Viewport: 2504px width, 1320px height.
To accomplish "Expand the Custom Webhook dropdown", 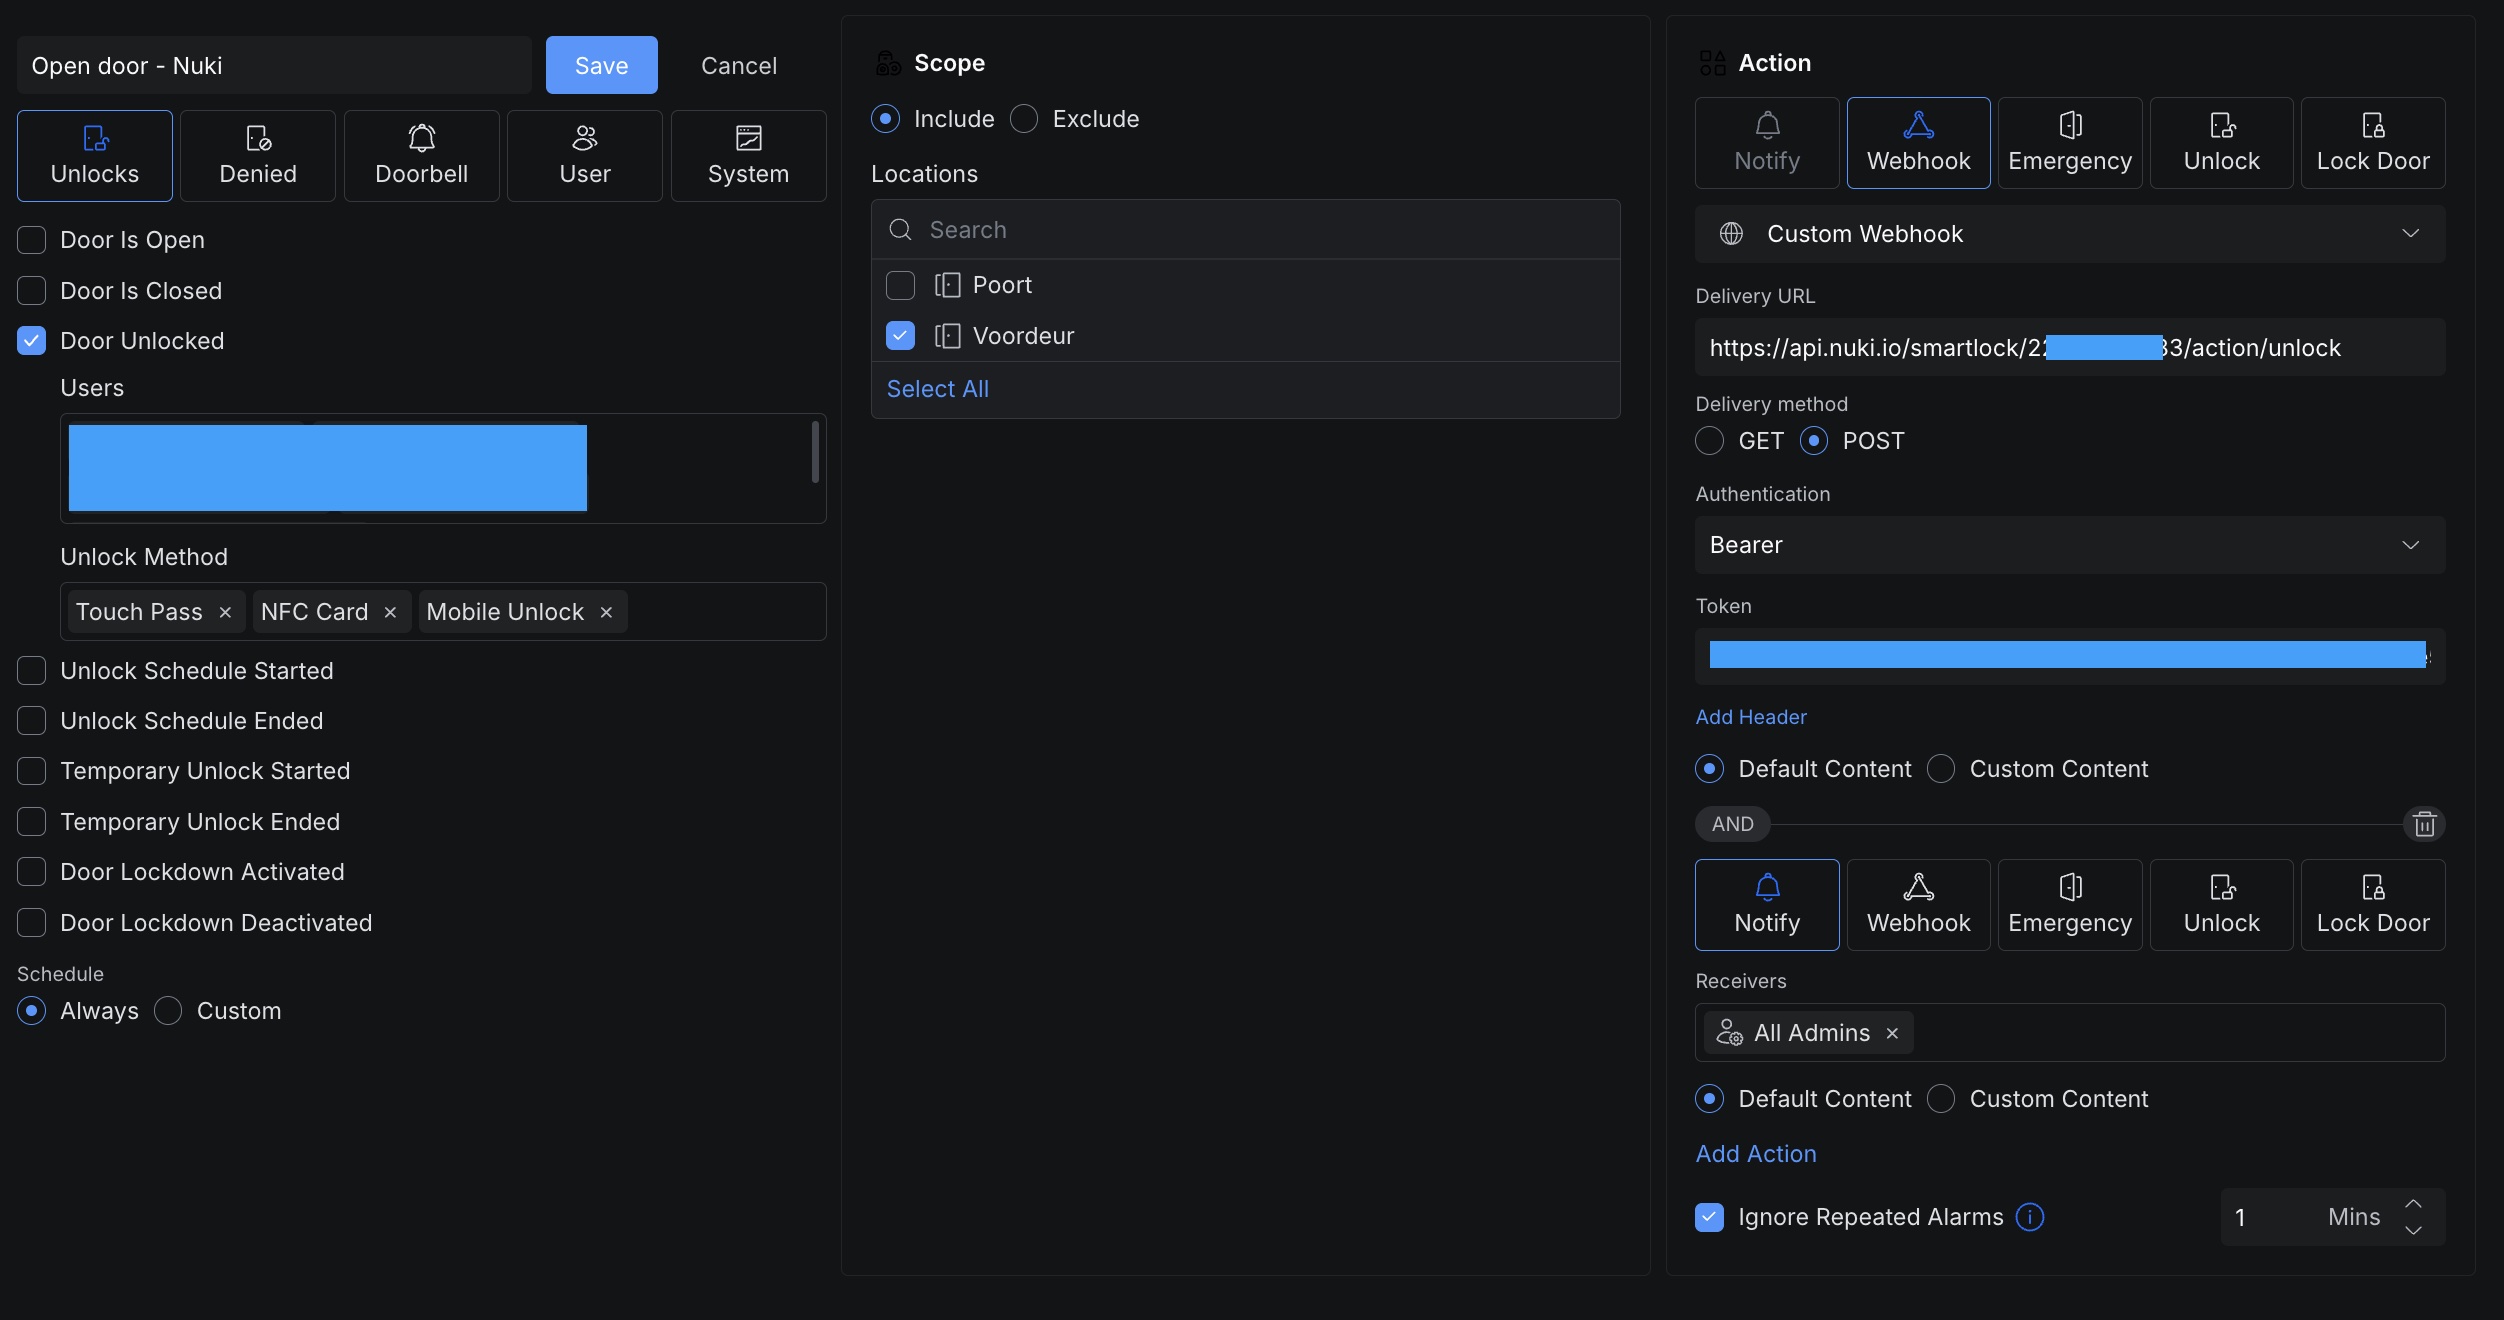I will (2069, 234).
